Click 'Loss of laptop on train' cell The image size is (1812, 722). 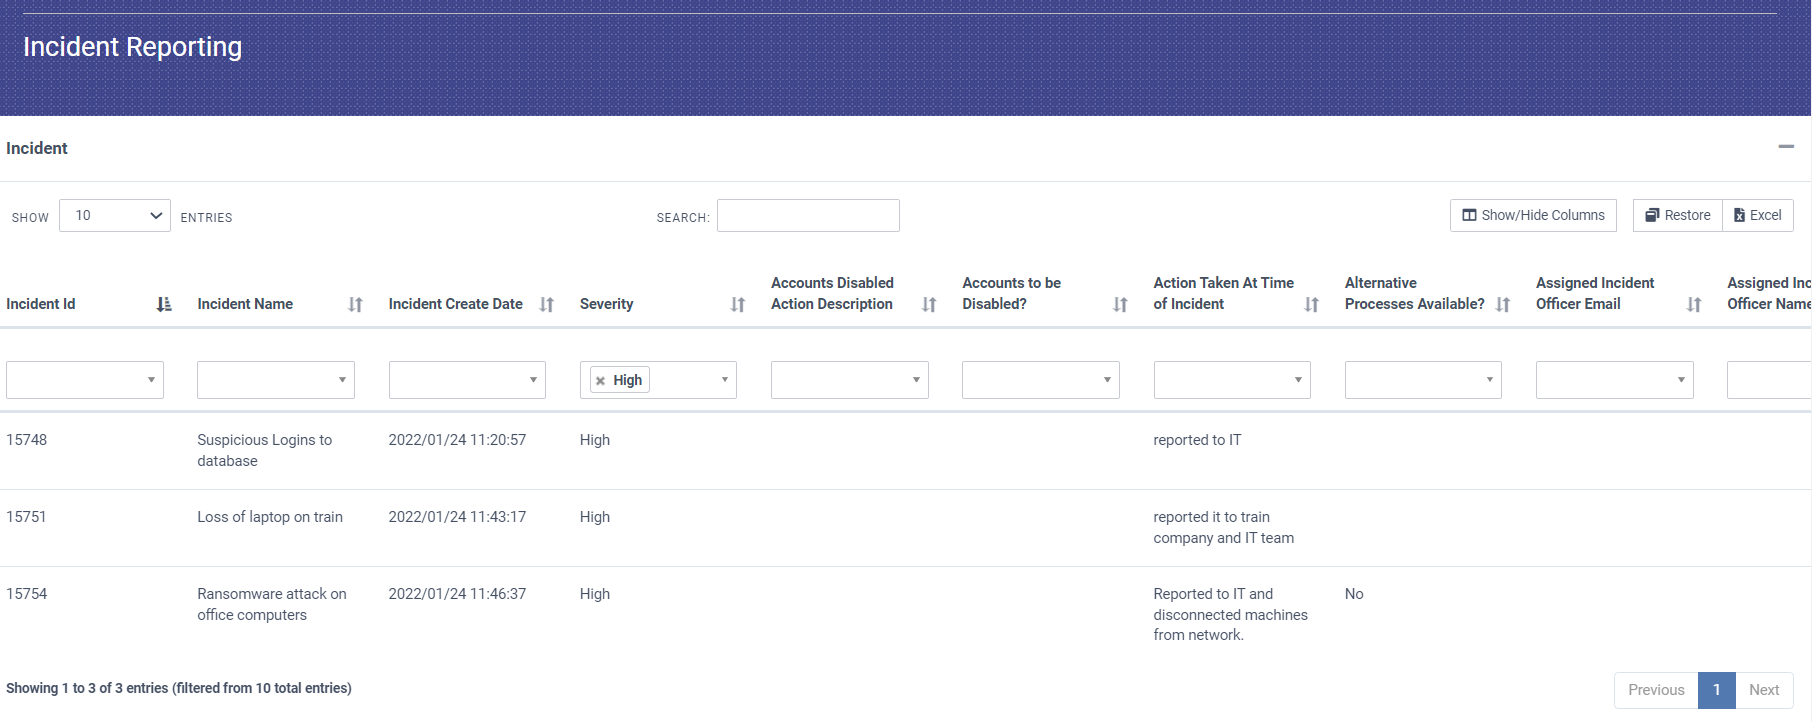[x=270, y=517]
